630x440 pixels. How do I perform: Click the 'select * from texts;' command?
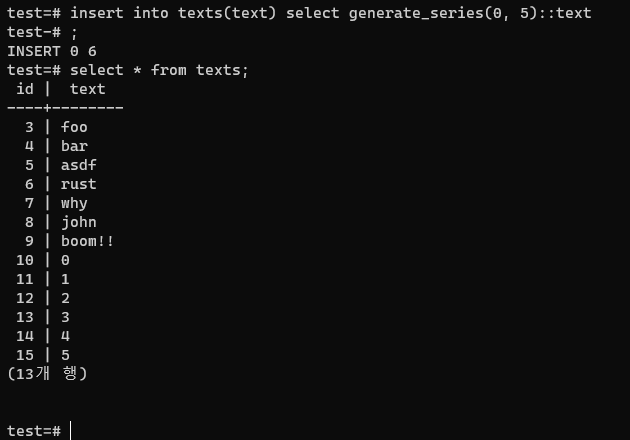click(159, 70)
